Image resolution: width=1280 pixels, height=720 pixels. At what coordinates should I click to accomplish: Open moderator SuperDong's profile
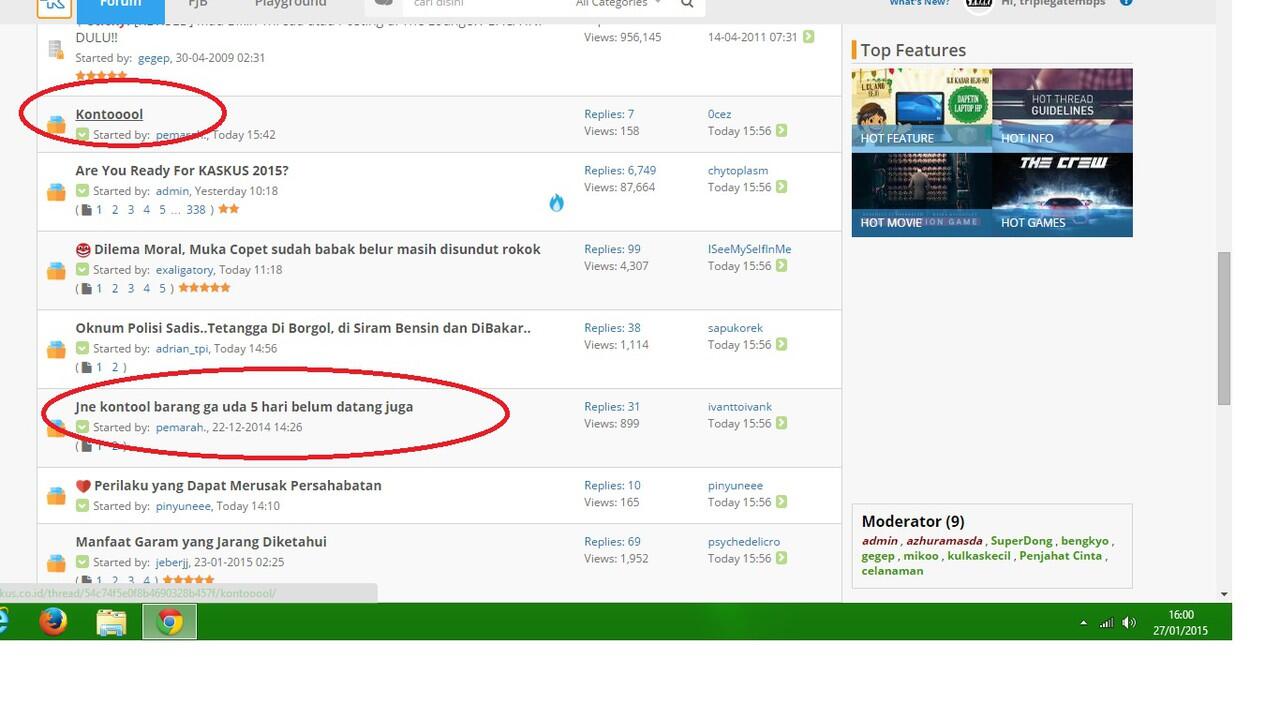1022,541
